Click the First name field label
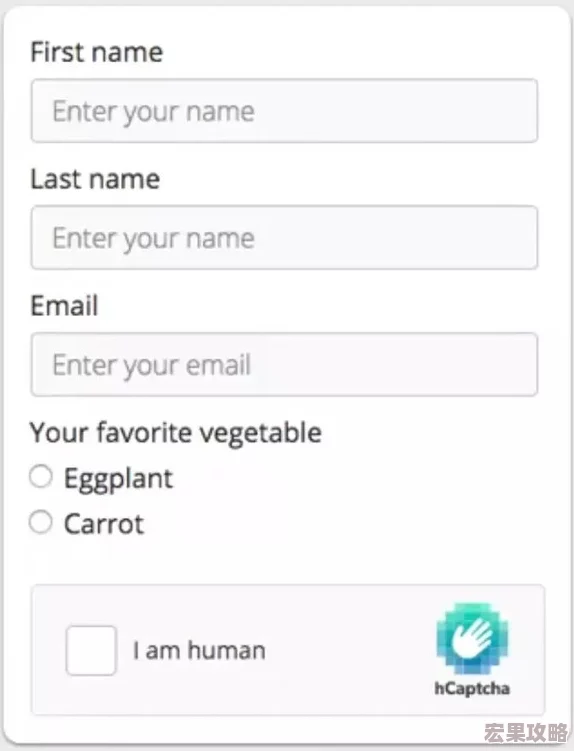The width and height of the screenshot is (574, 751). click(x=97, y=52)
